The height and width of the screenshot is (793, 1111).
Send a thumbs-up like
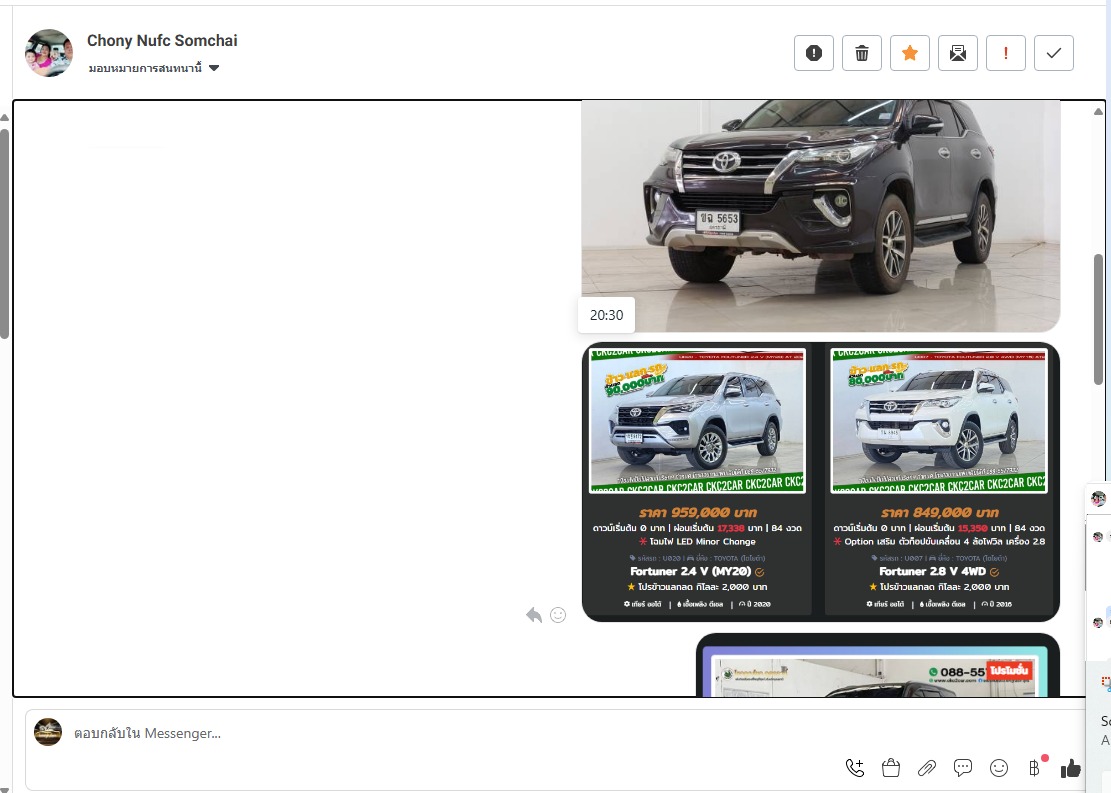point(1071,768)
